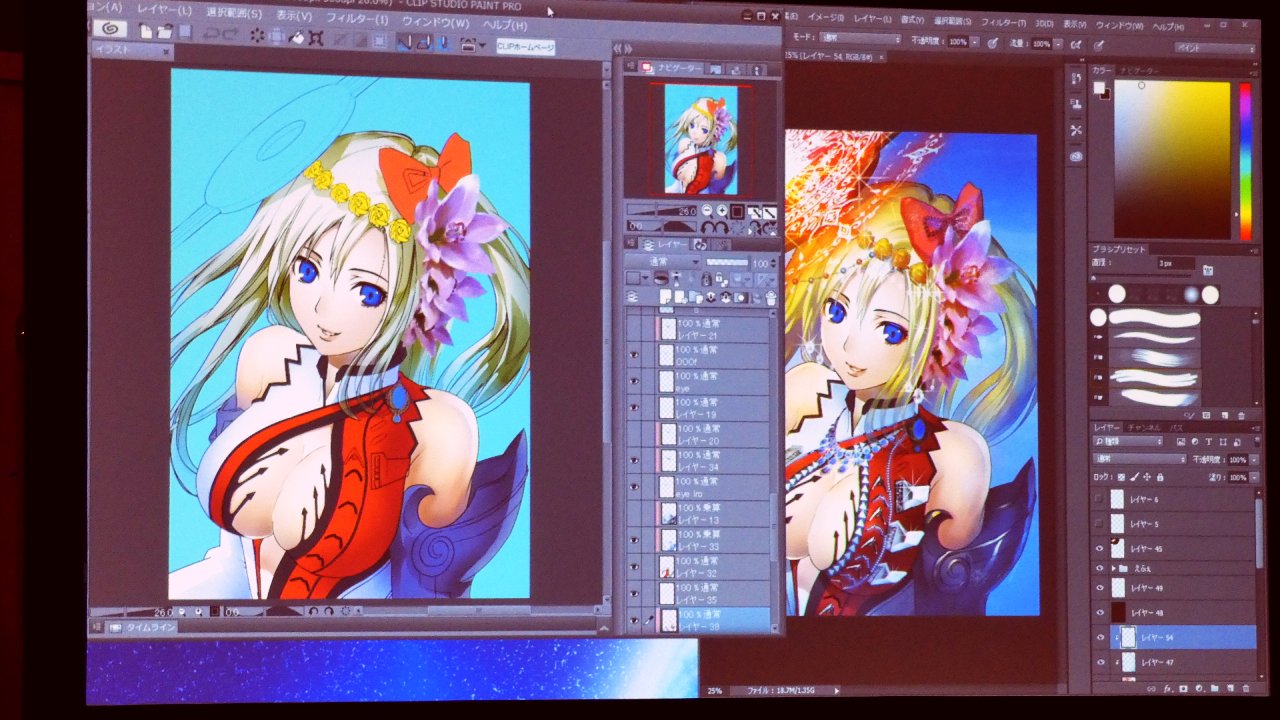Click inside the Photoshop color picker field
The height and width of the screenshot is (720, 1280).
[x=1172, y=160]
